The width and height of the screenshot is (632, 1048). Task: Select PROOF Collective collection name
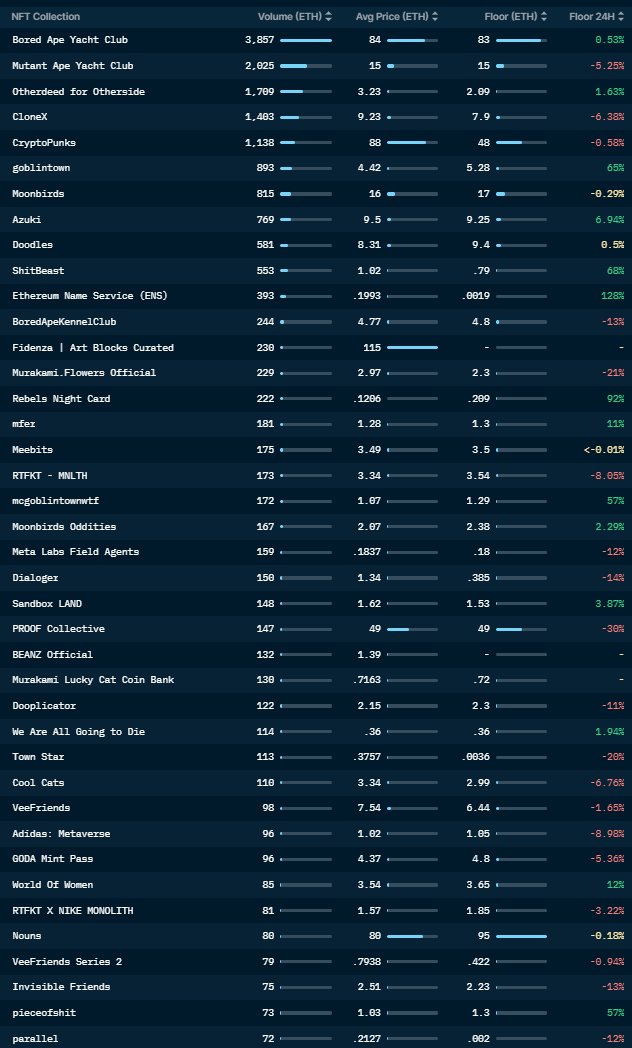click(58, 629)
